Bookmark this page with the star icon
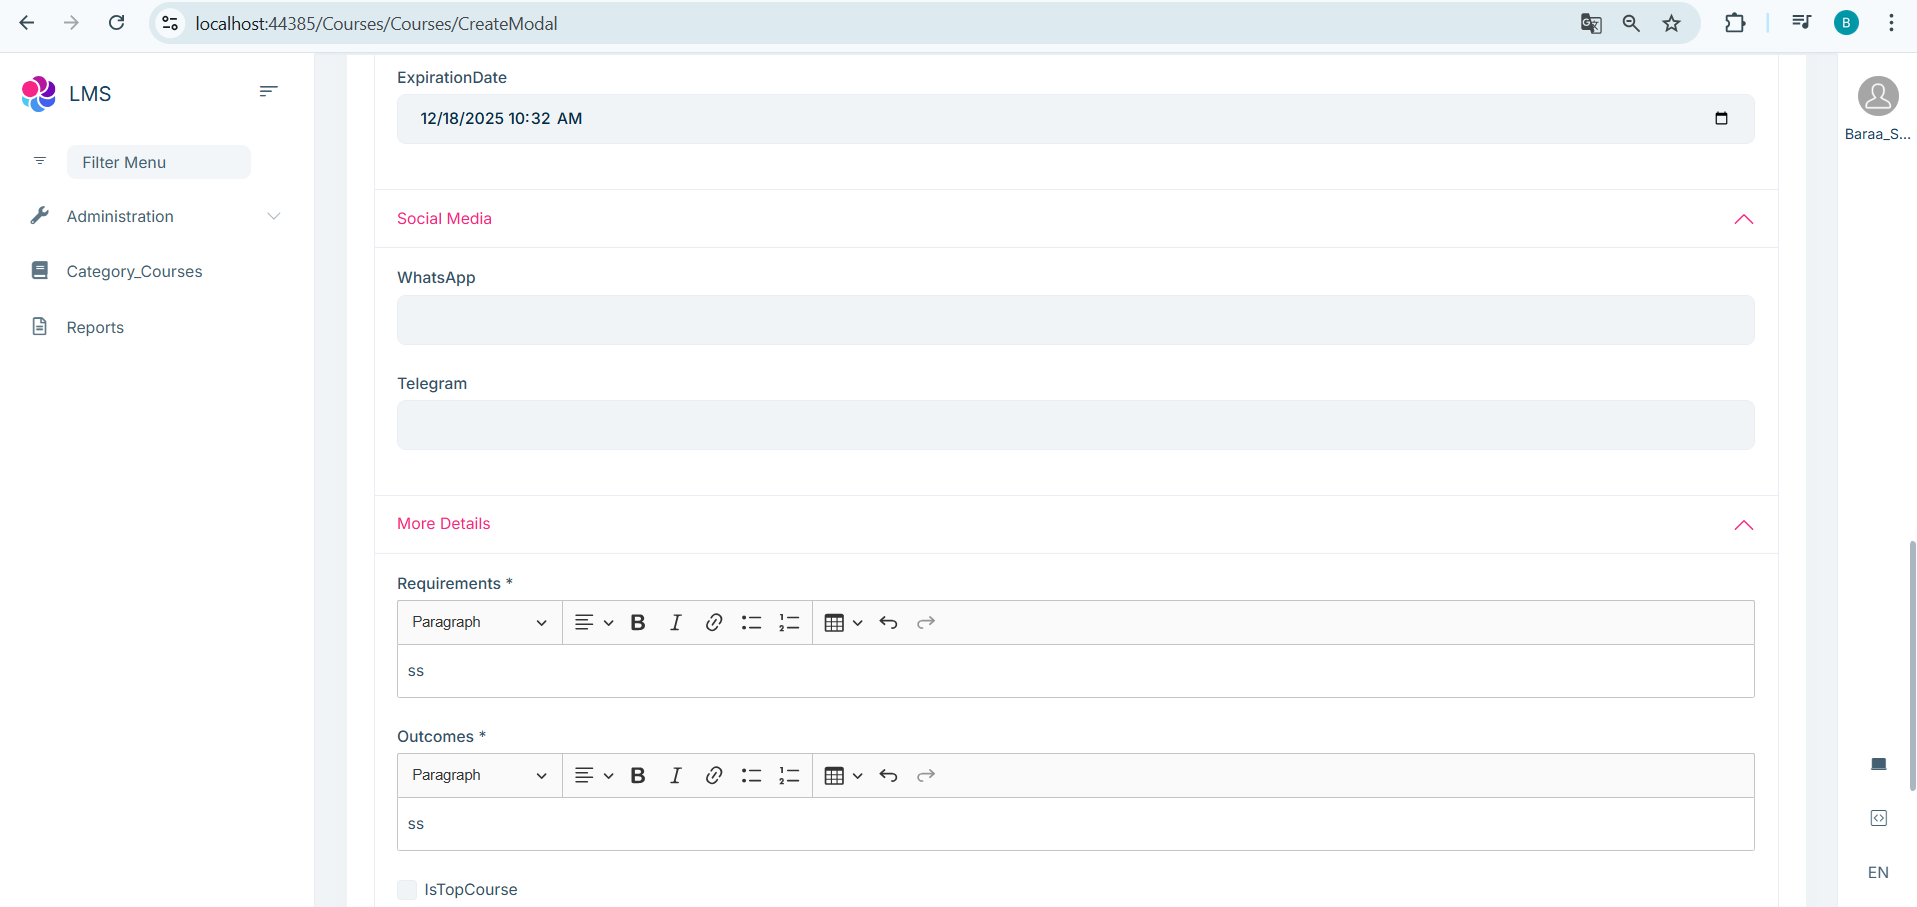 [x=1671, y=24]
